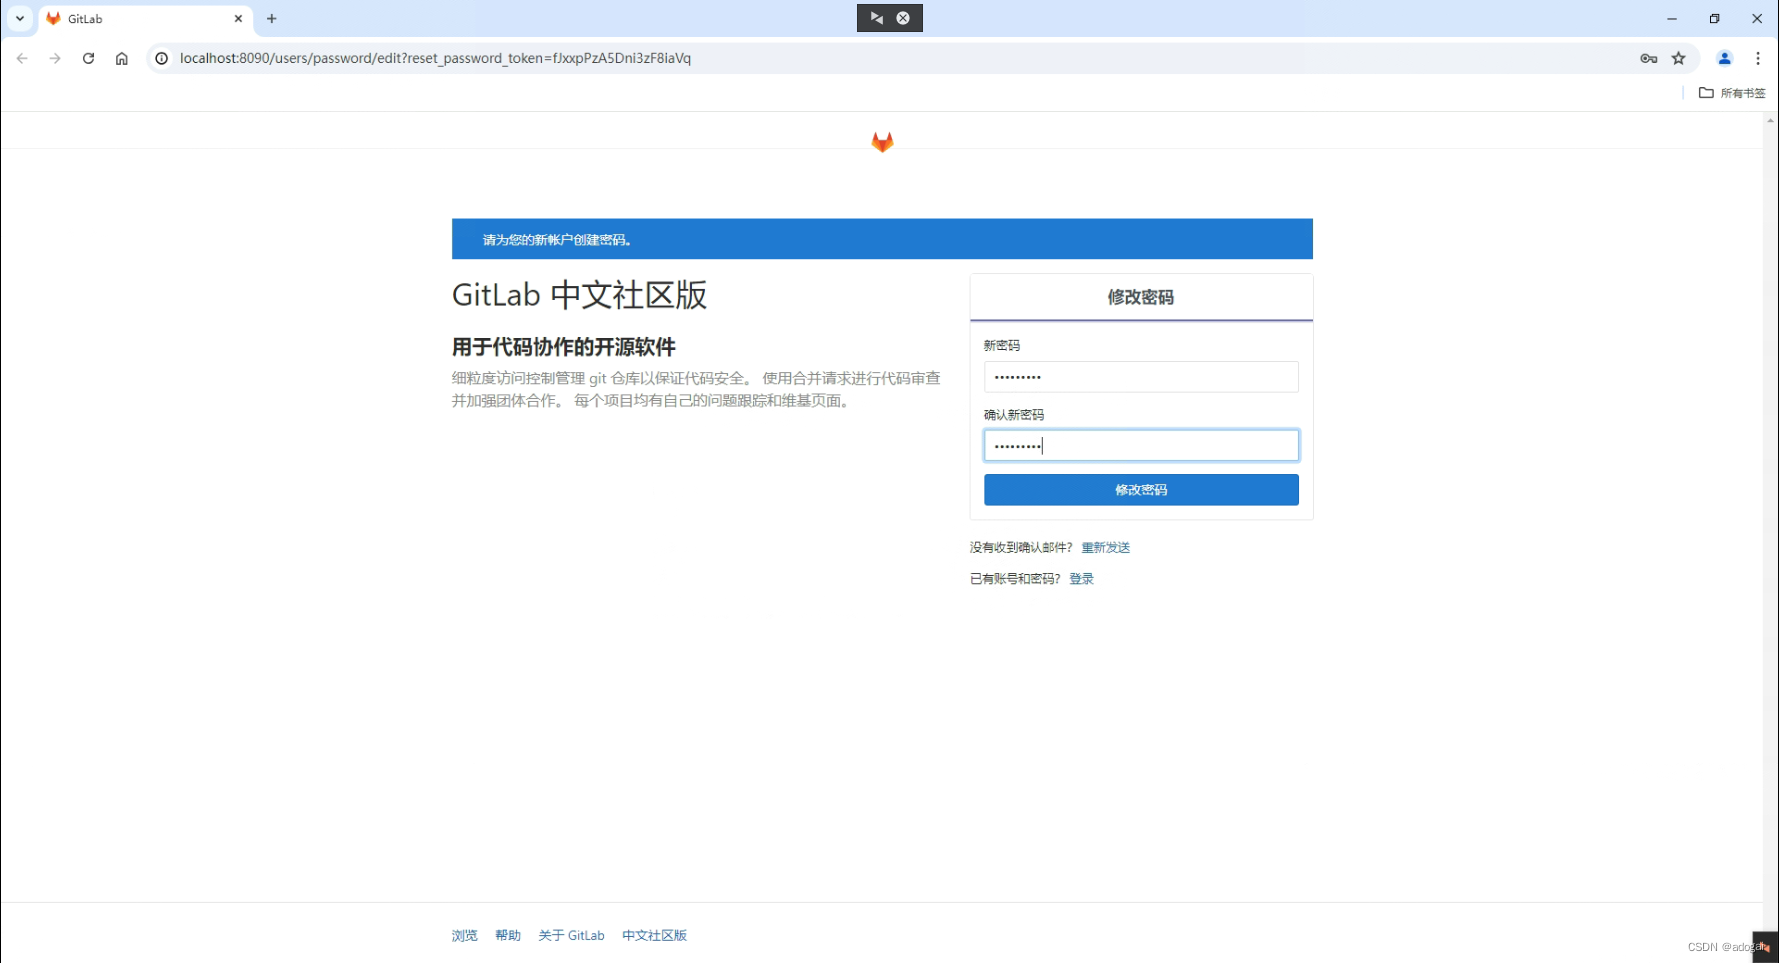Screen dimensions: 1779x963
Task: Go to browser home page icon
Action: pos(122,58)
